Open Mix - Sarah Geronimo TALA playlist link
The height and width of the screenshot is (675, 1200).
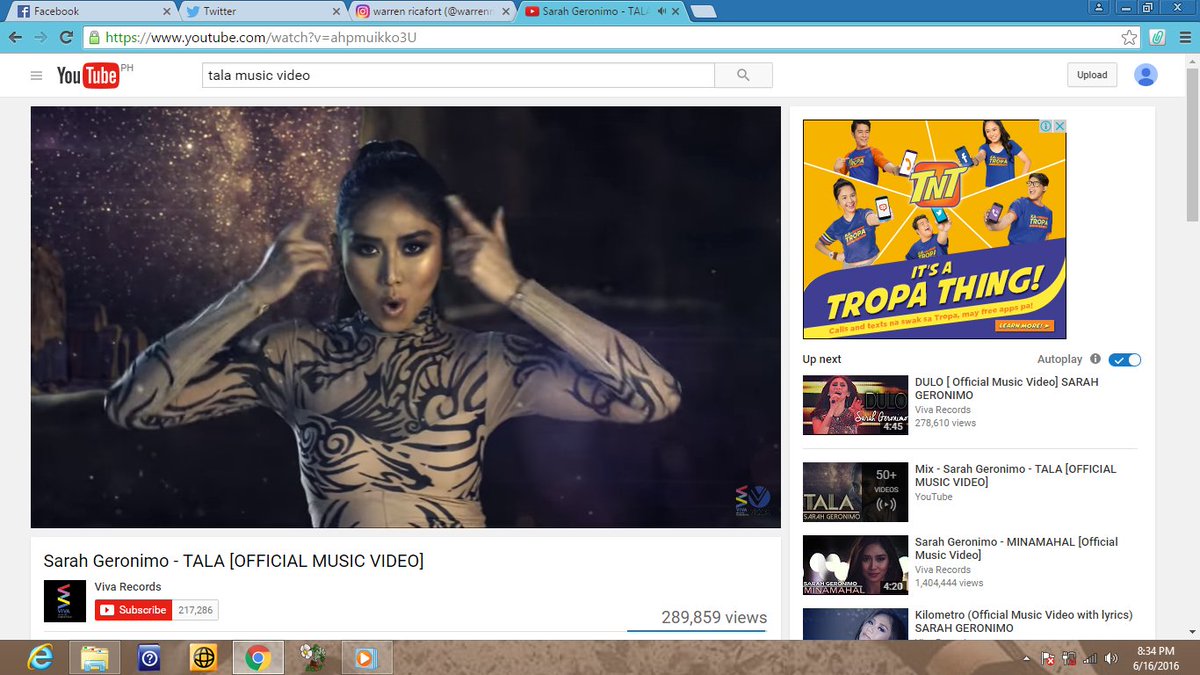click(1015, 476)
